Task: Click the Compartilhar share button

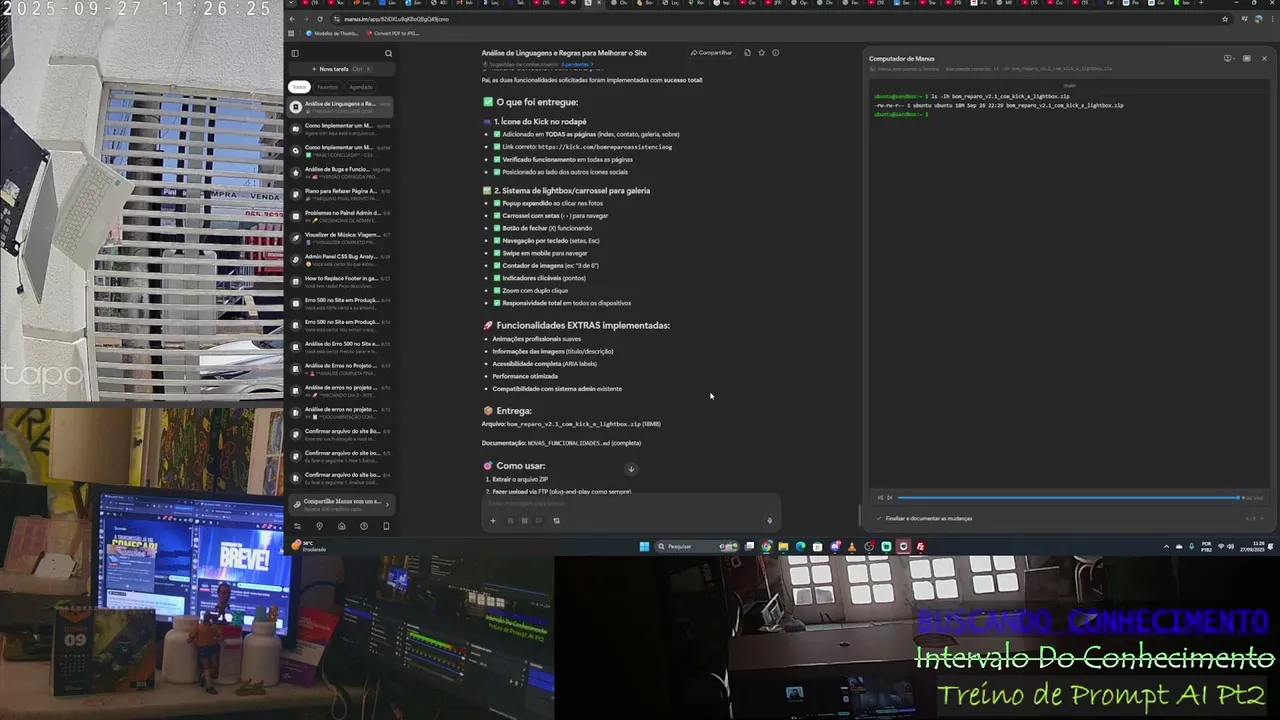Action: pyautogui.click(x=711, y=53)
